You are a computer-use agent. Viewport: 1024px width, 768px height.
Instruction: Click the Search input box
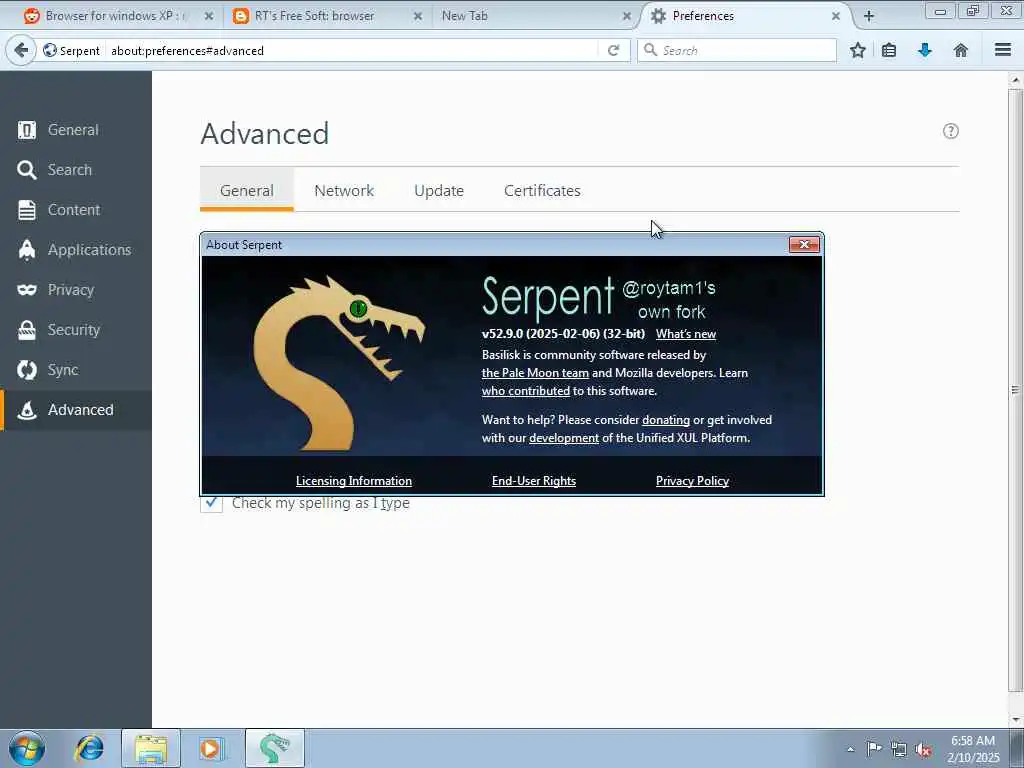[737, 50]
